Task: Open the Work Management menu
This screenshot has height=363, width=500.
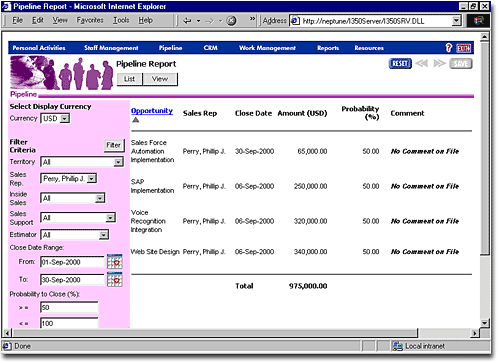Action: point(267,48)
